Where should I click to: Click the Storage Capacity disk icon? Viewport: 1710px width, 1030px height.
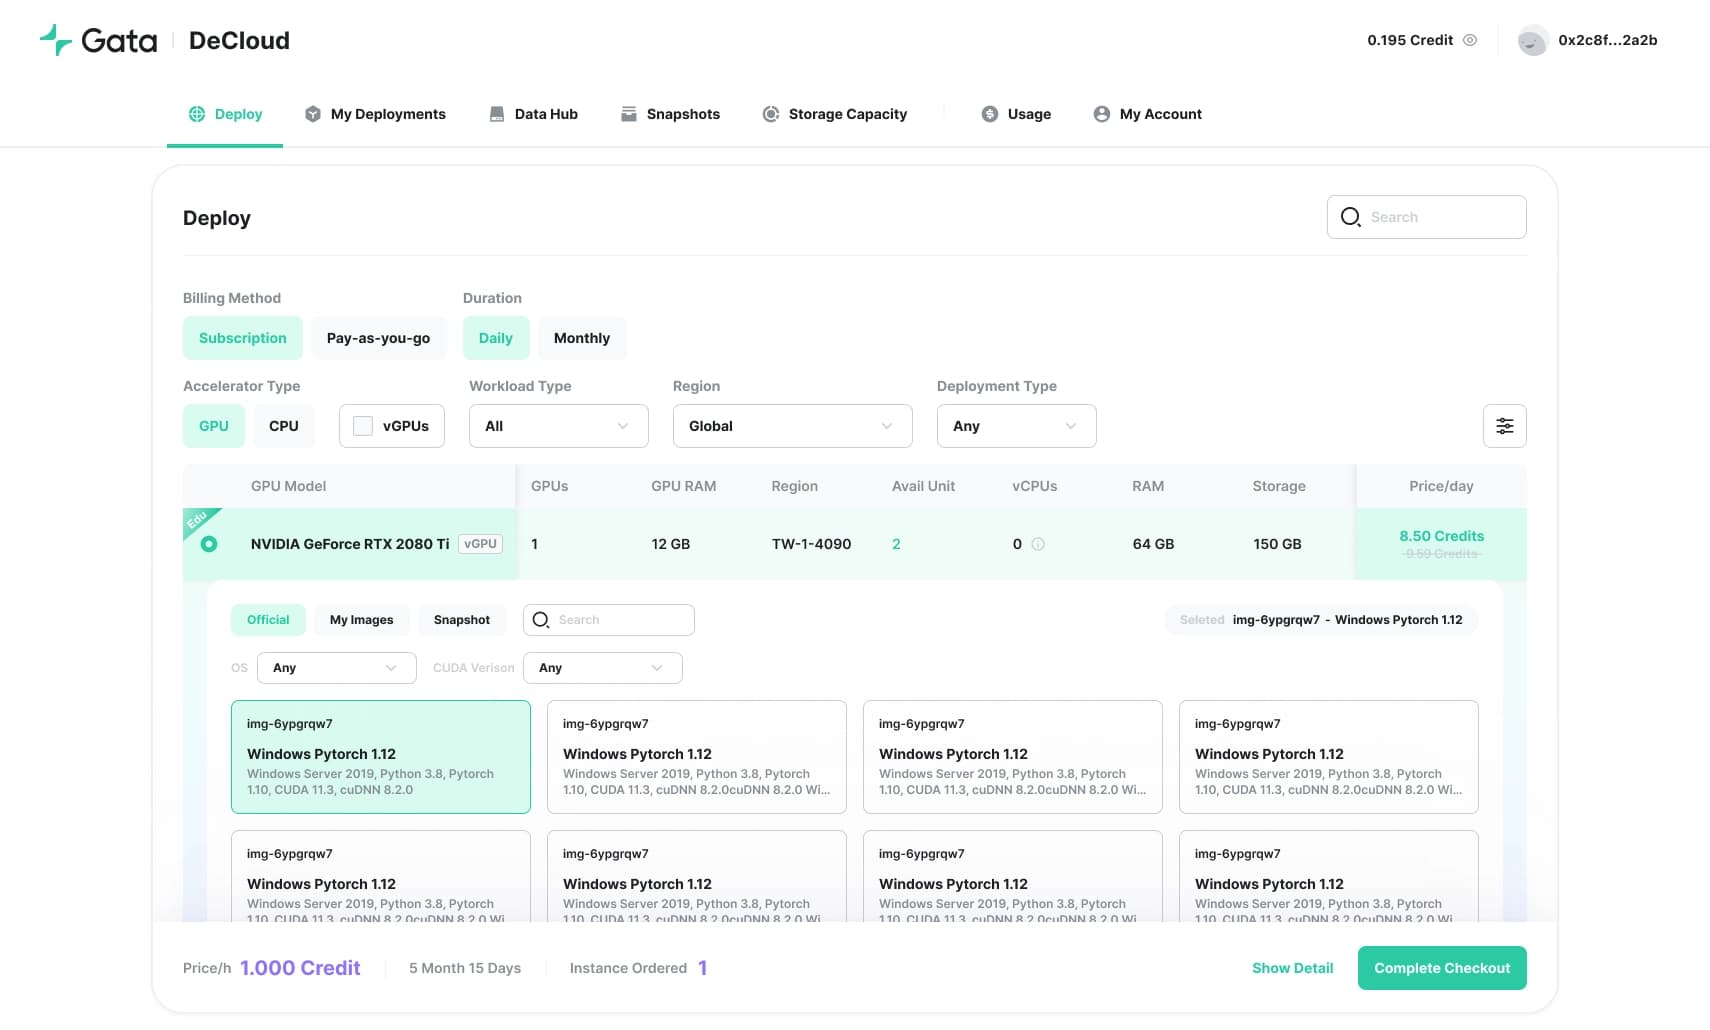coord(771,114)
